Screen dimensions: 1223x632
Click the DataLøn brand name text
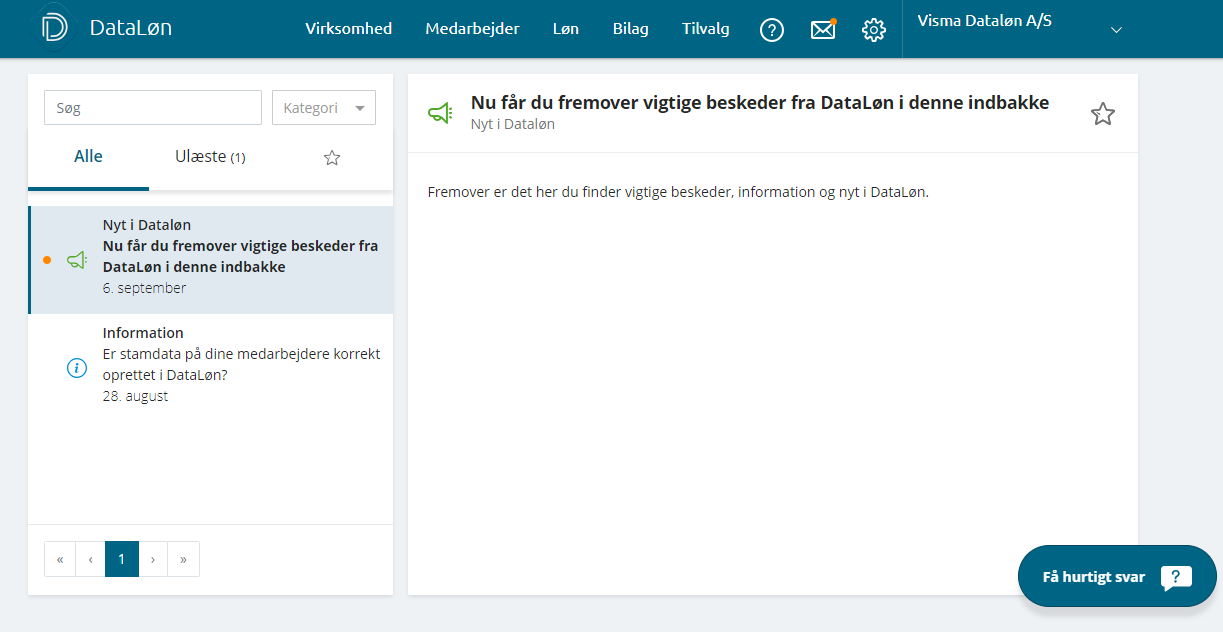point(131,28)
